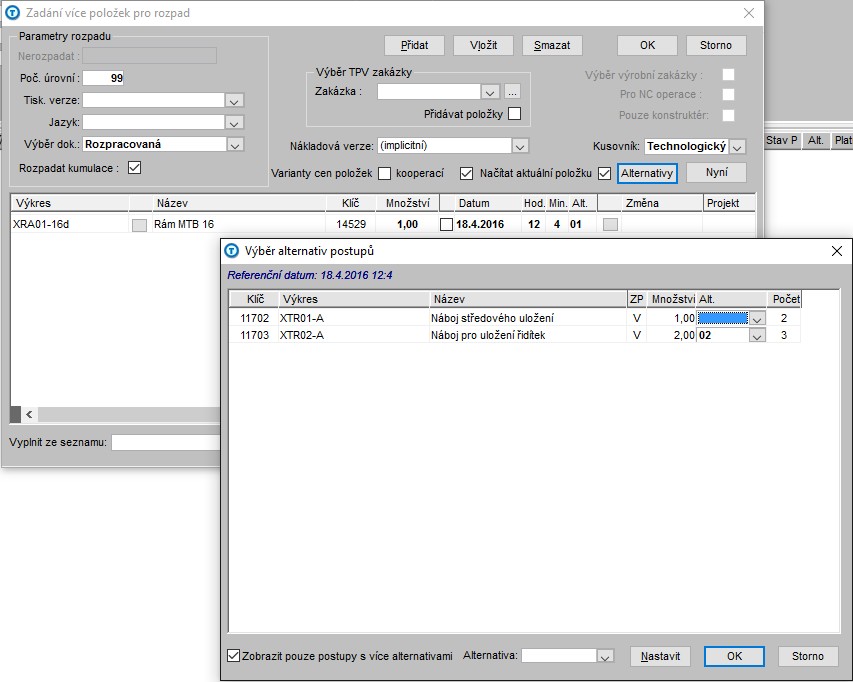Click the Stav P column header in background window
853x682 pixels.
click(782, 140)
